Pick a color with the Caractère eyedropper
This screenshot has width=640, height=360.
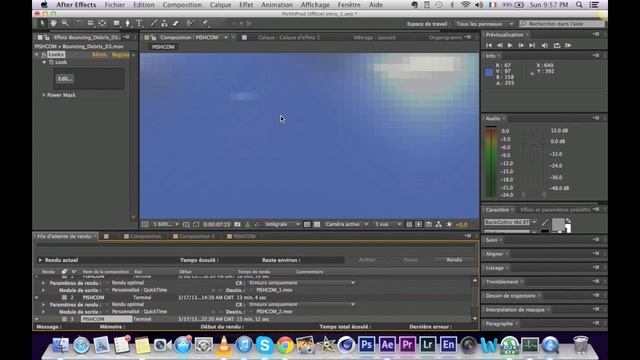coord(545,222)
